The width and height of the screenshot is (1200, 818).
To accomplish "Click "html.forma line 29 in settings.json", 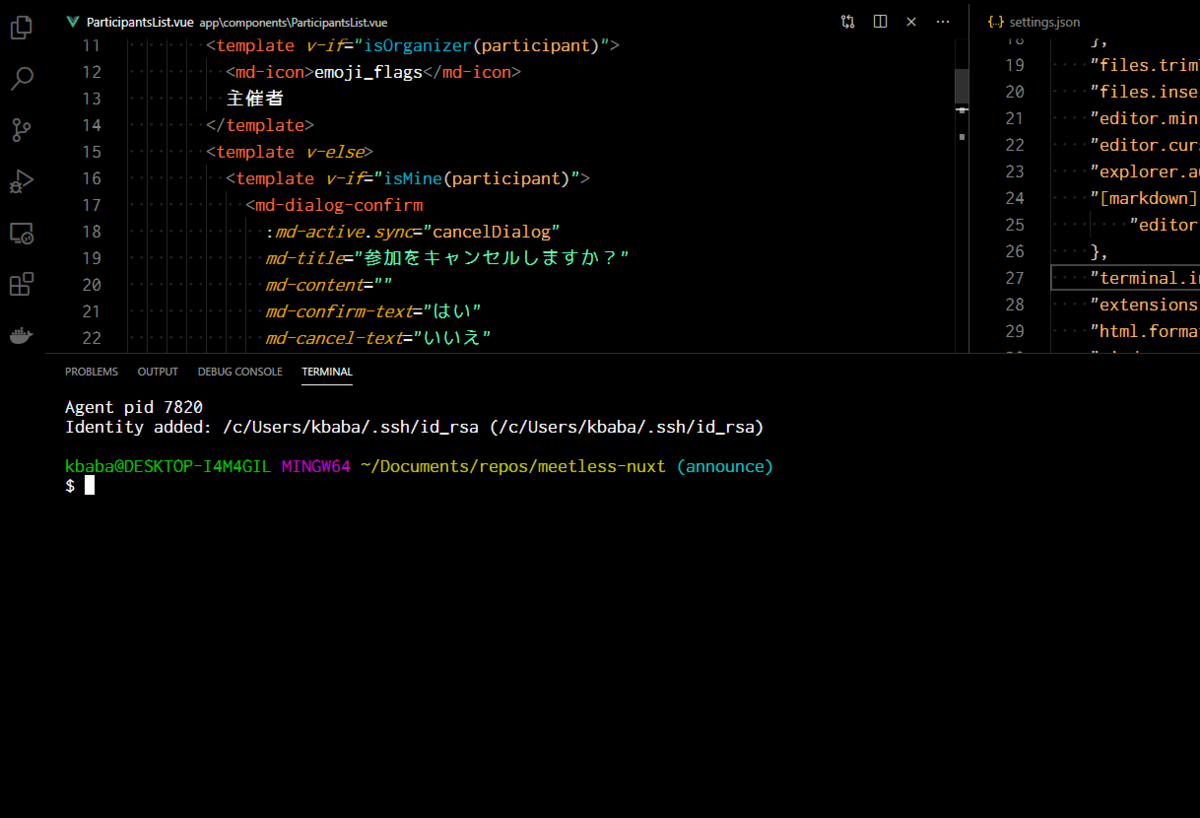I will tap(1145, 331).
